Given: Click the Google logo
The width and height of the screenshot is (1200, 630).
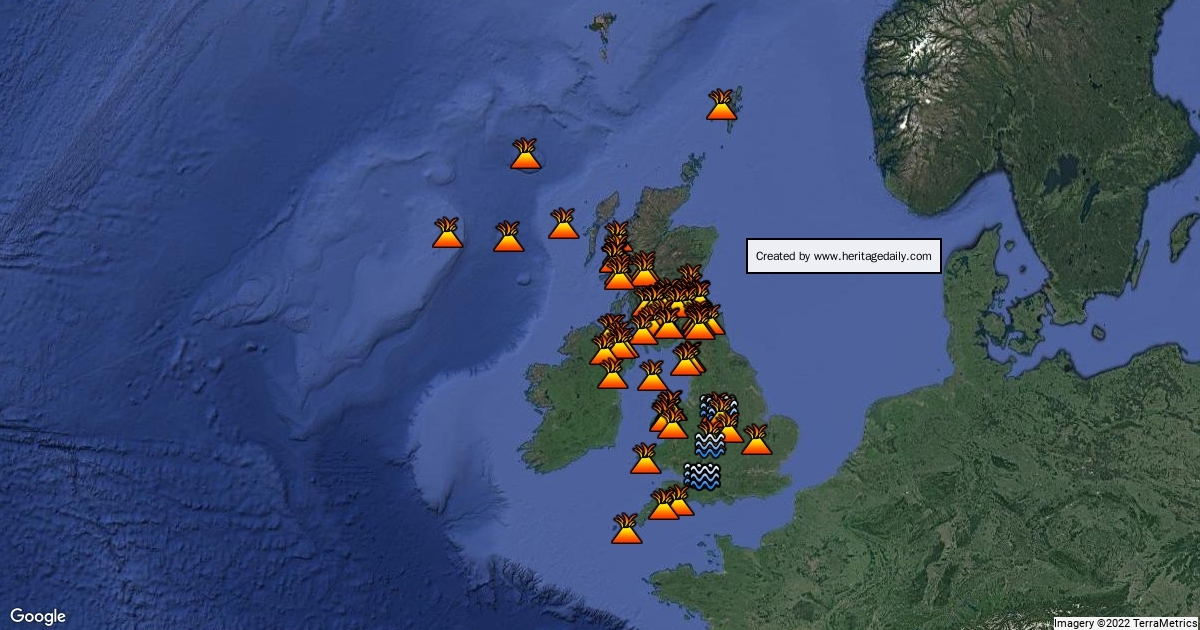Looking at the screenshot, I should (38, 616).
